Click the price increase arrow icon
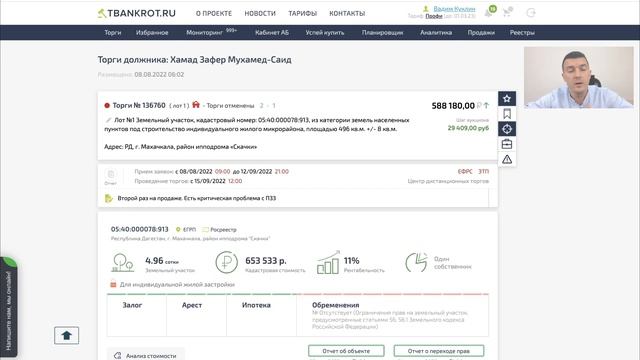Image resolution: width=640 pixels, height=360 pixels. [x=486, y=106]
